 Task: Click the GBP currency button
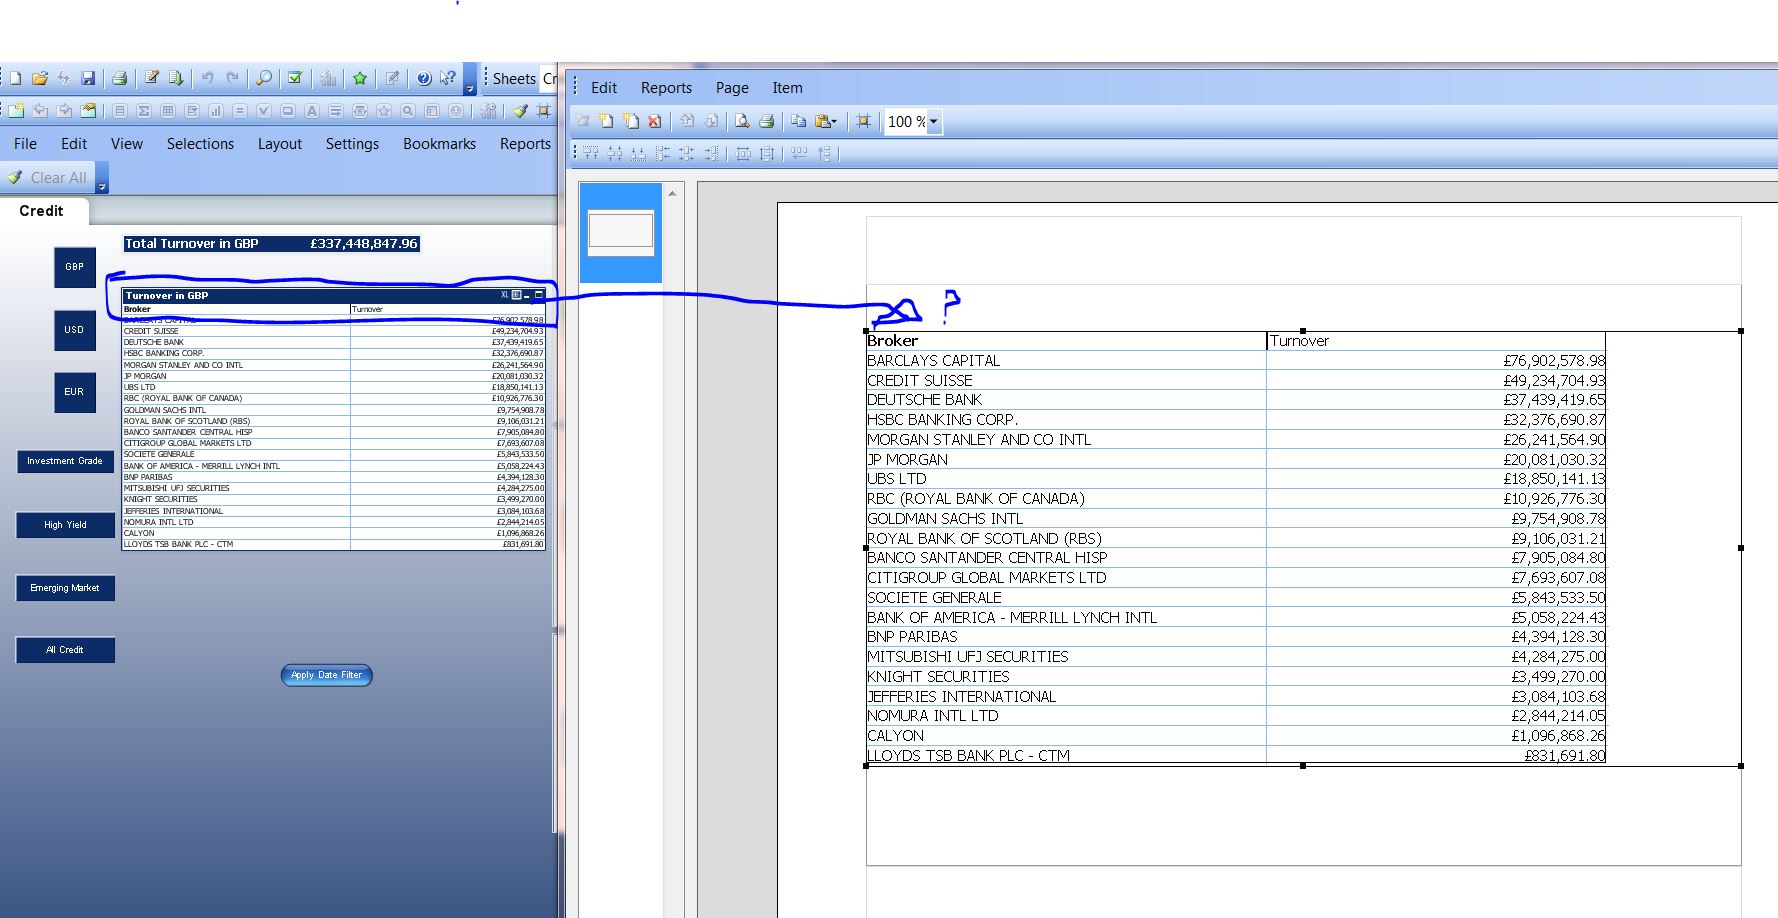75,267
